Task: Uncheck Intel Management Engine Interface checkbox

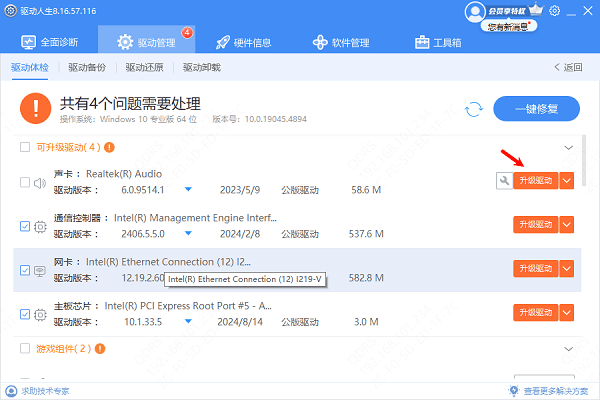Action: pos(25,226)
